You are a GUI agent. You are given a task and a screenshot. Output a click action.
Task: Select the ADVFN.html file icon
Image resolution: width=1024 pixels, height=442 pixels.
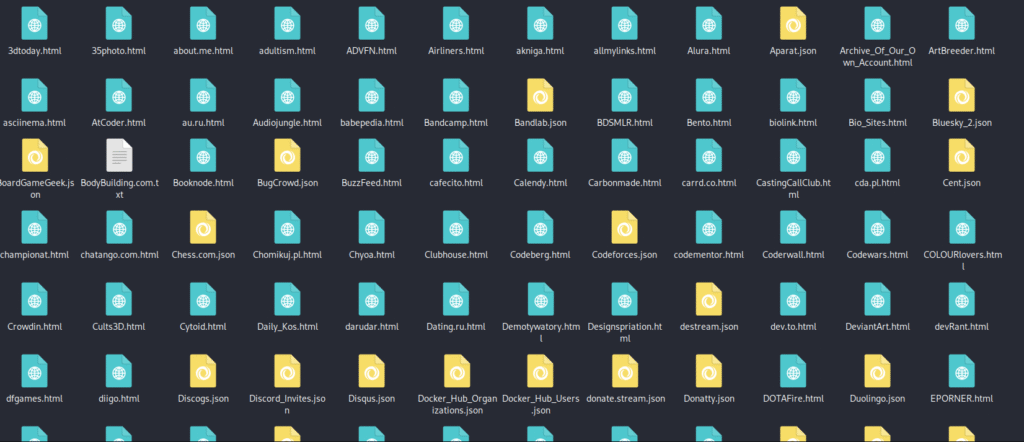[x=372, y=24]
